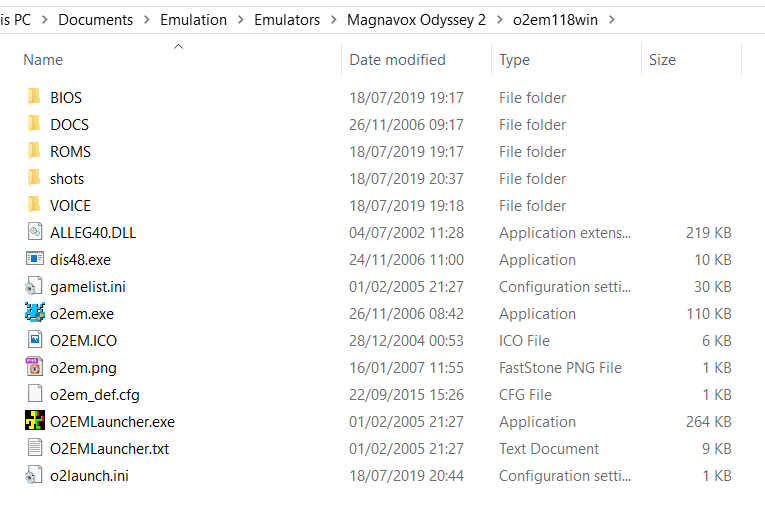Click the O2EMLauncher.txt document icon
This screenshot has height=527, width=765.
35,447
